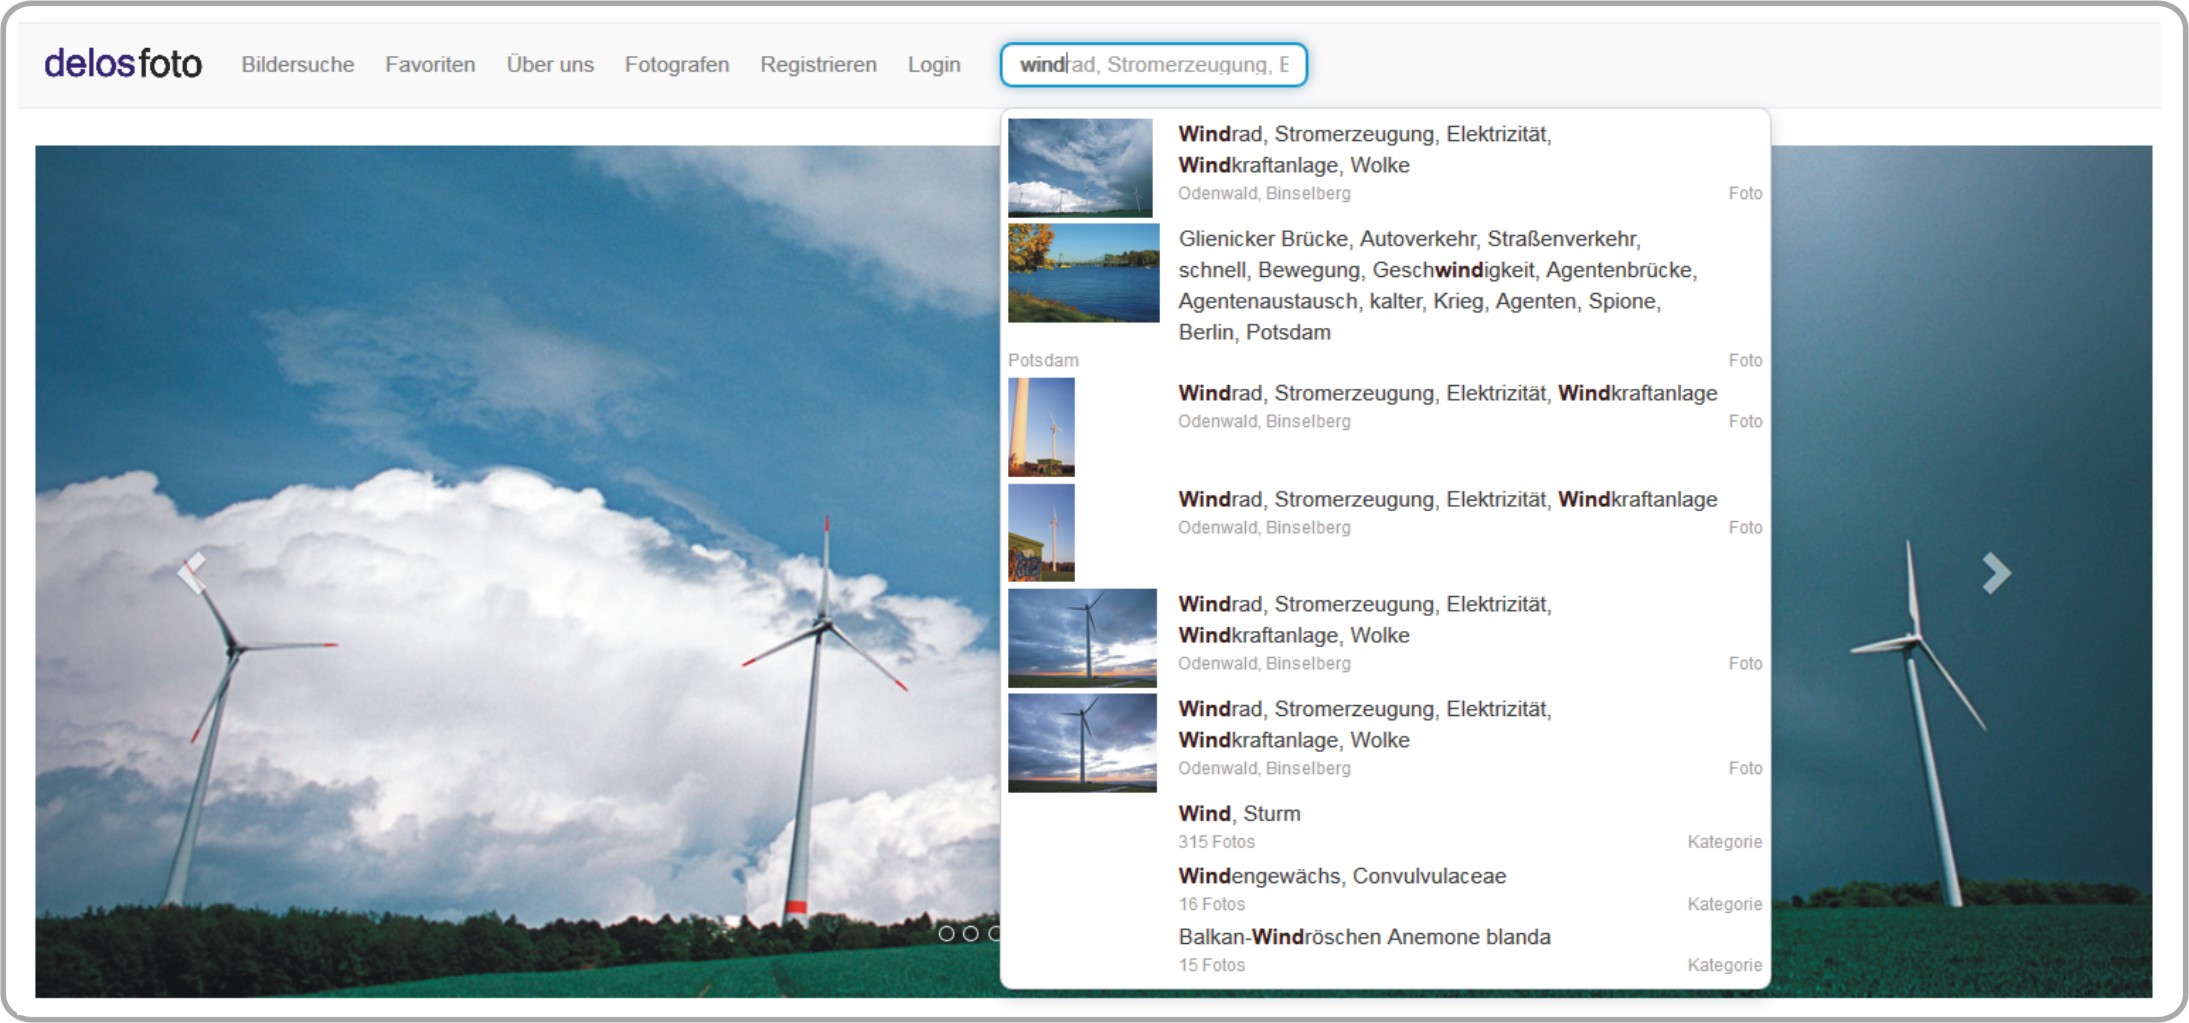Open first narrow Windrad thumbnail with tower
The image size is (2189, 1023).
pyautogui.click(x=1041, y=427)
